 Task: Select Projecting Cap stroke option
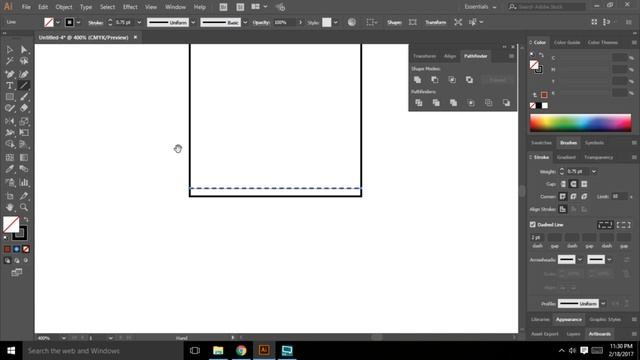(x=584, y=184)
